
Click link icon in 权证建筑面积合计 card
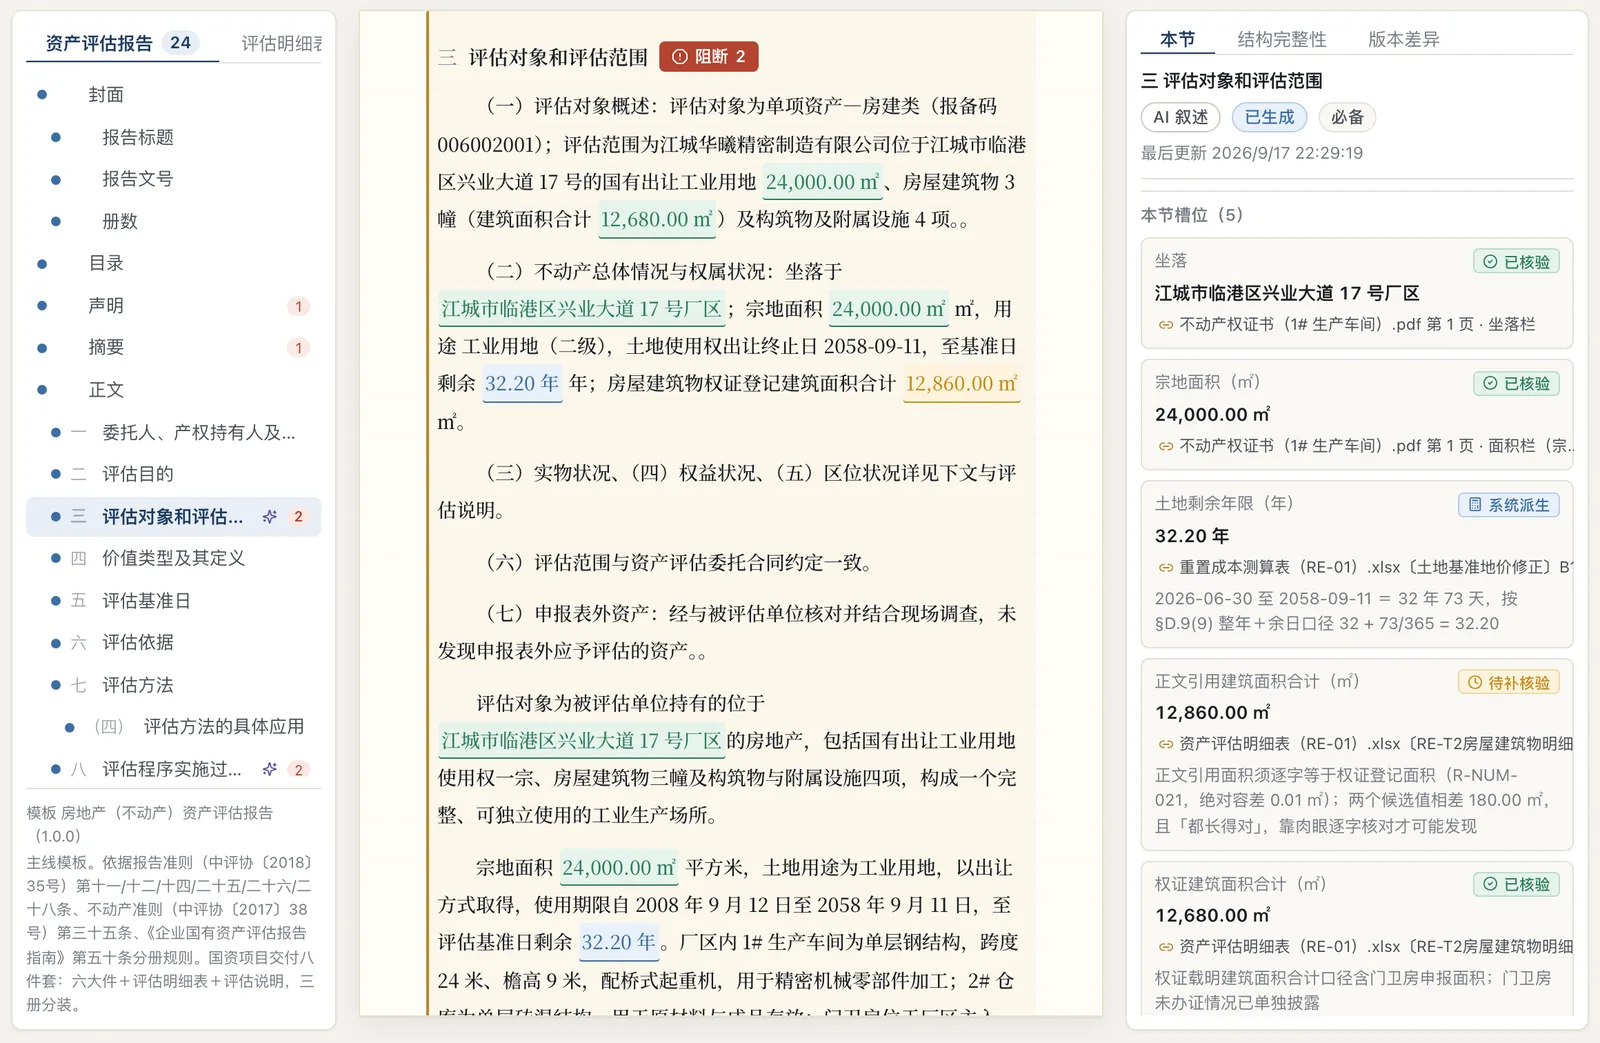coord(1166,947)
